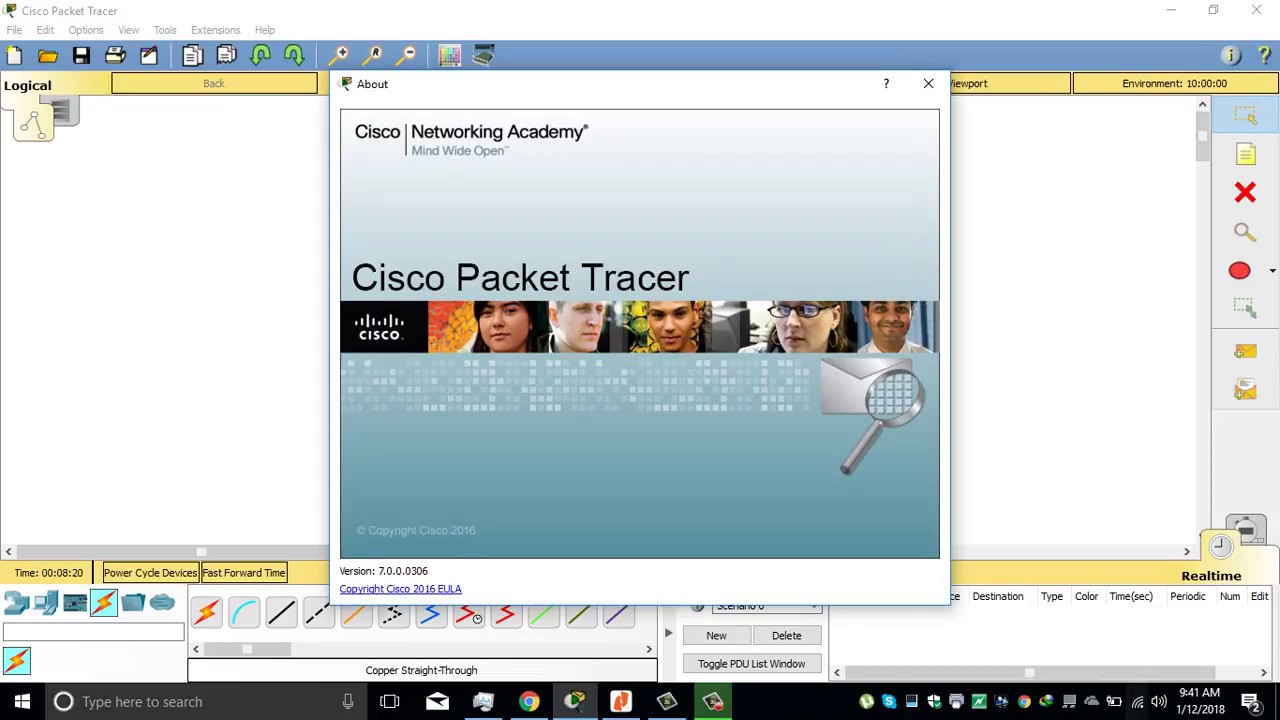Image resolution: width=1280 pixels, height=720 pixels.
Task: Click the New file toolbar icon
Action: (x=14, y=56)
